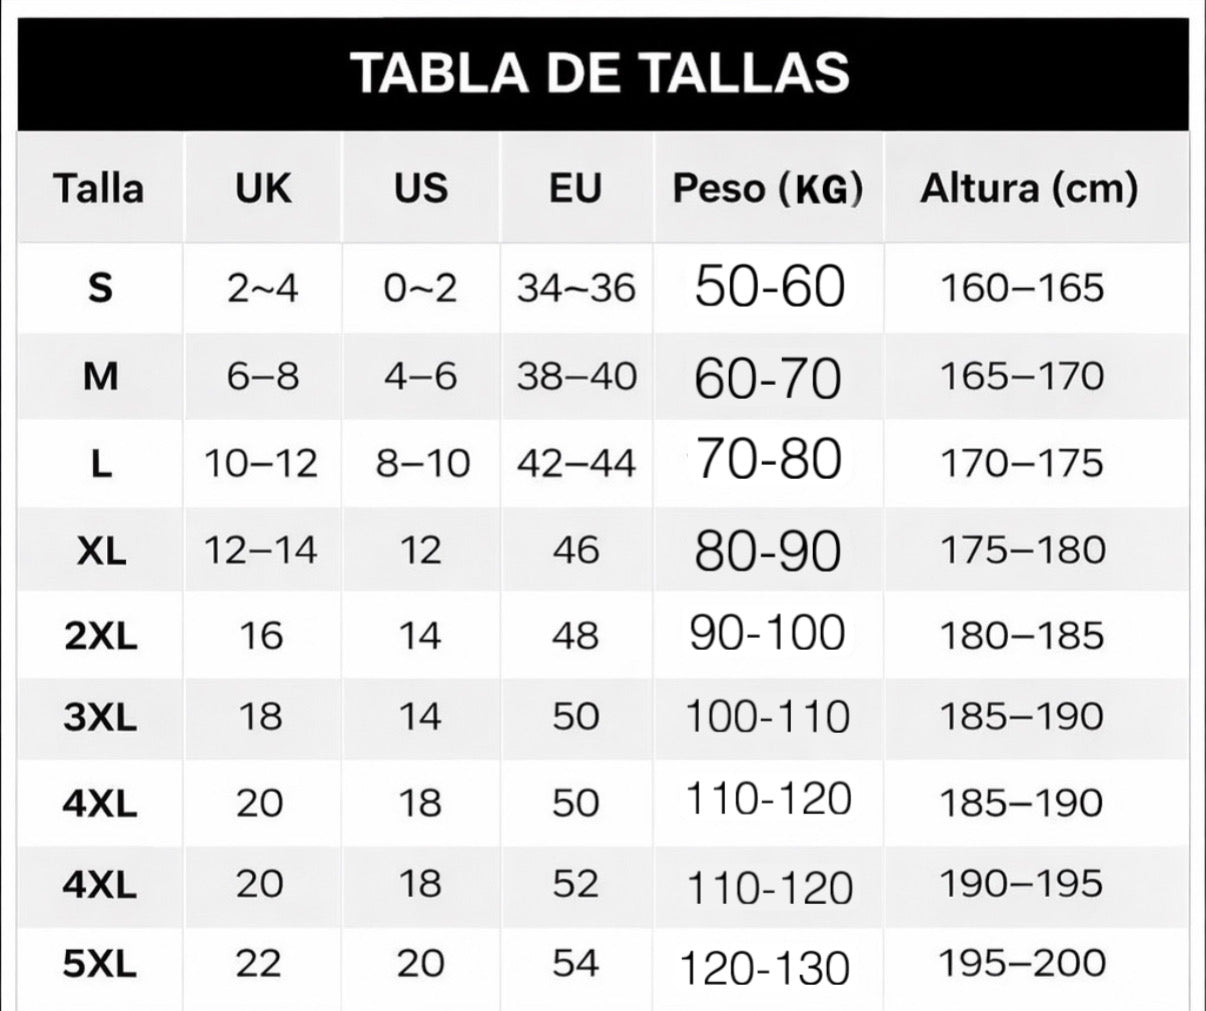Screen dimensions: 1206x1011
Task: Click the 195–200 height cell
Action: pyautogui.click(x=1022, y=963)
